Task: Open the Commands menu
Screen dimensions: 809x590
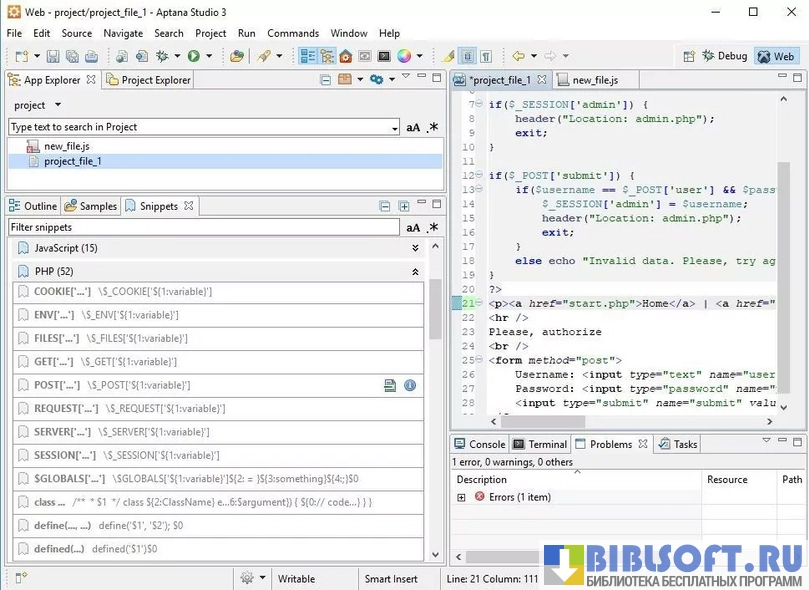Action: pyautogui.click(x=293, y=33)
